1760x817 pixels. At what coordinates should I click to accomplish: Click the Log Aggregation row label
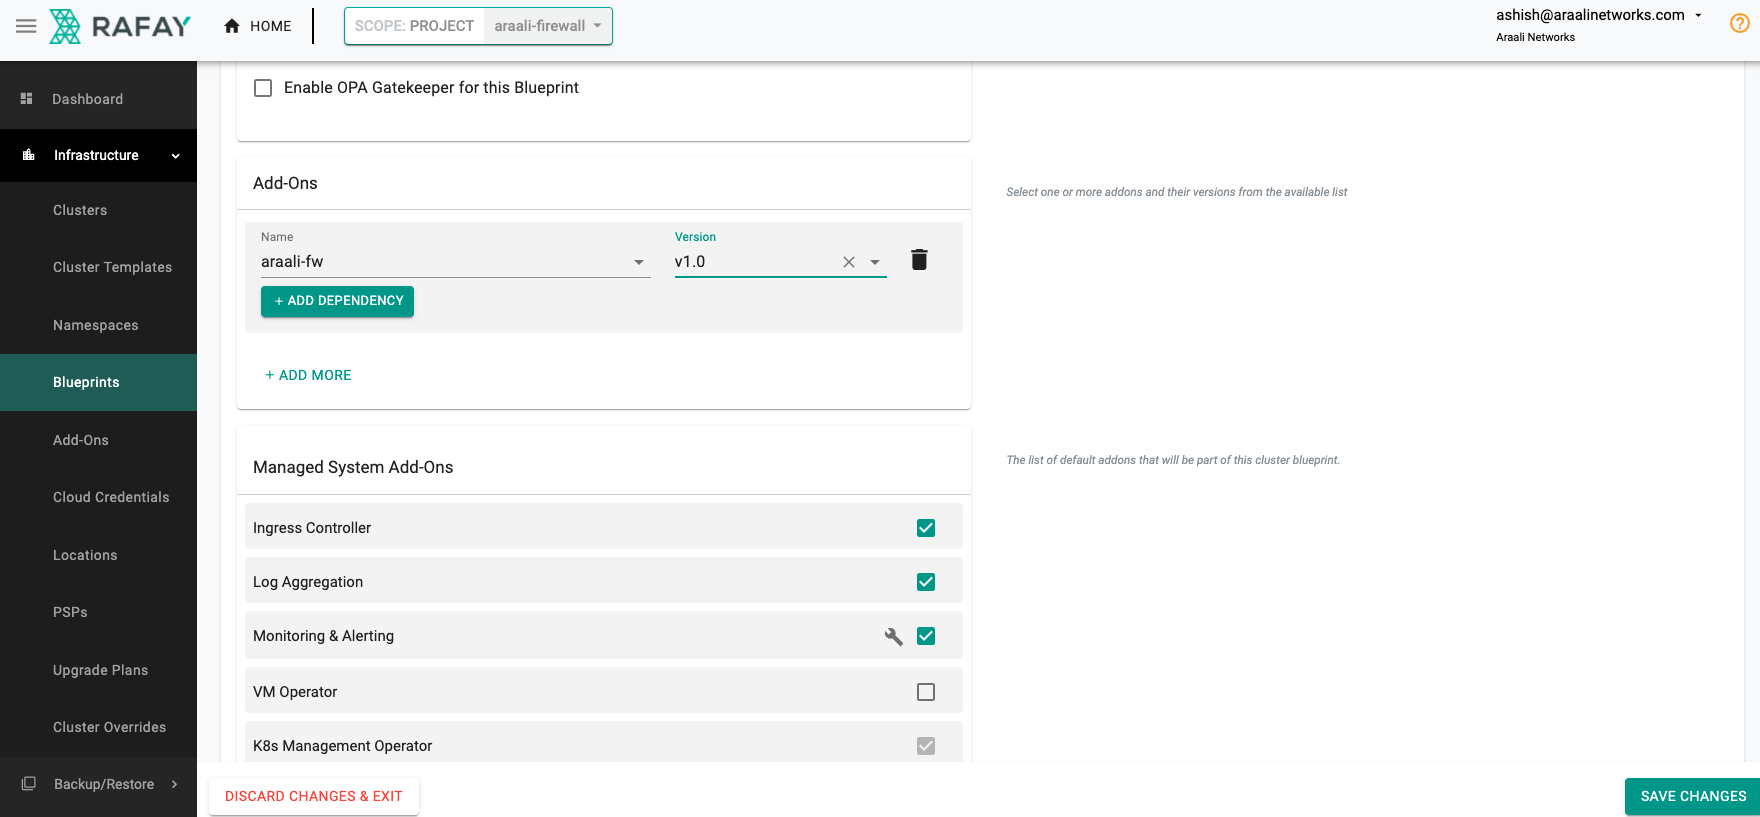click(308, 582)
